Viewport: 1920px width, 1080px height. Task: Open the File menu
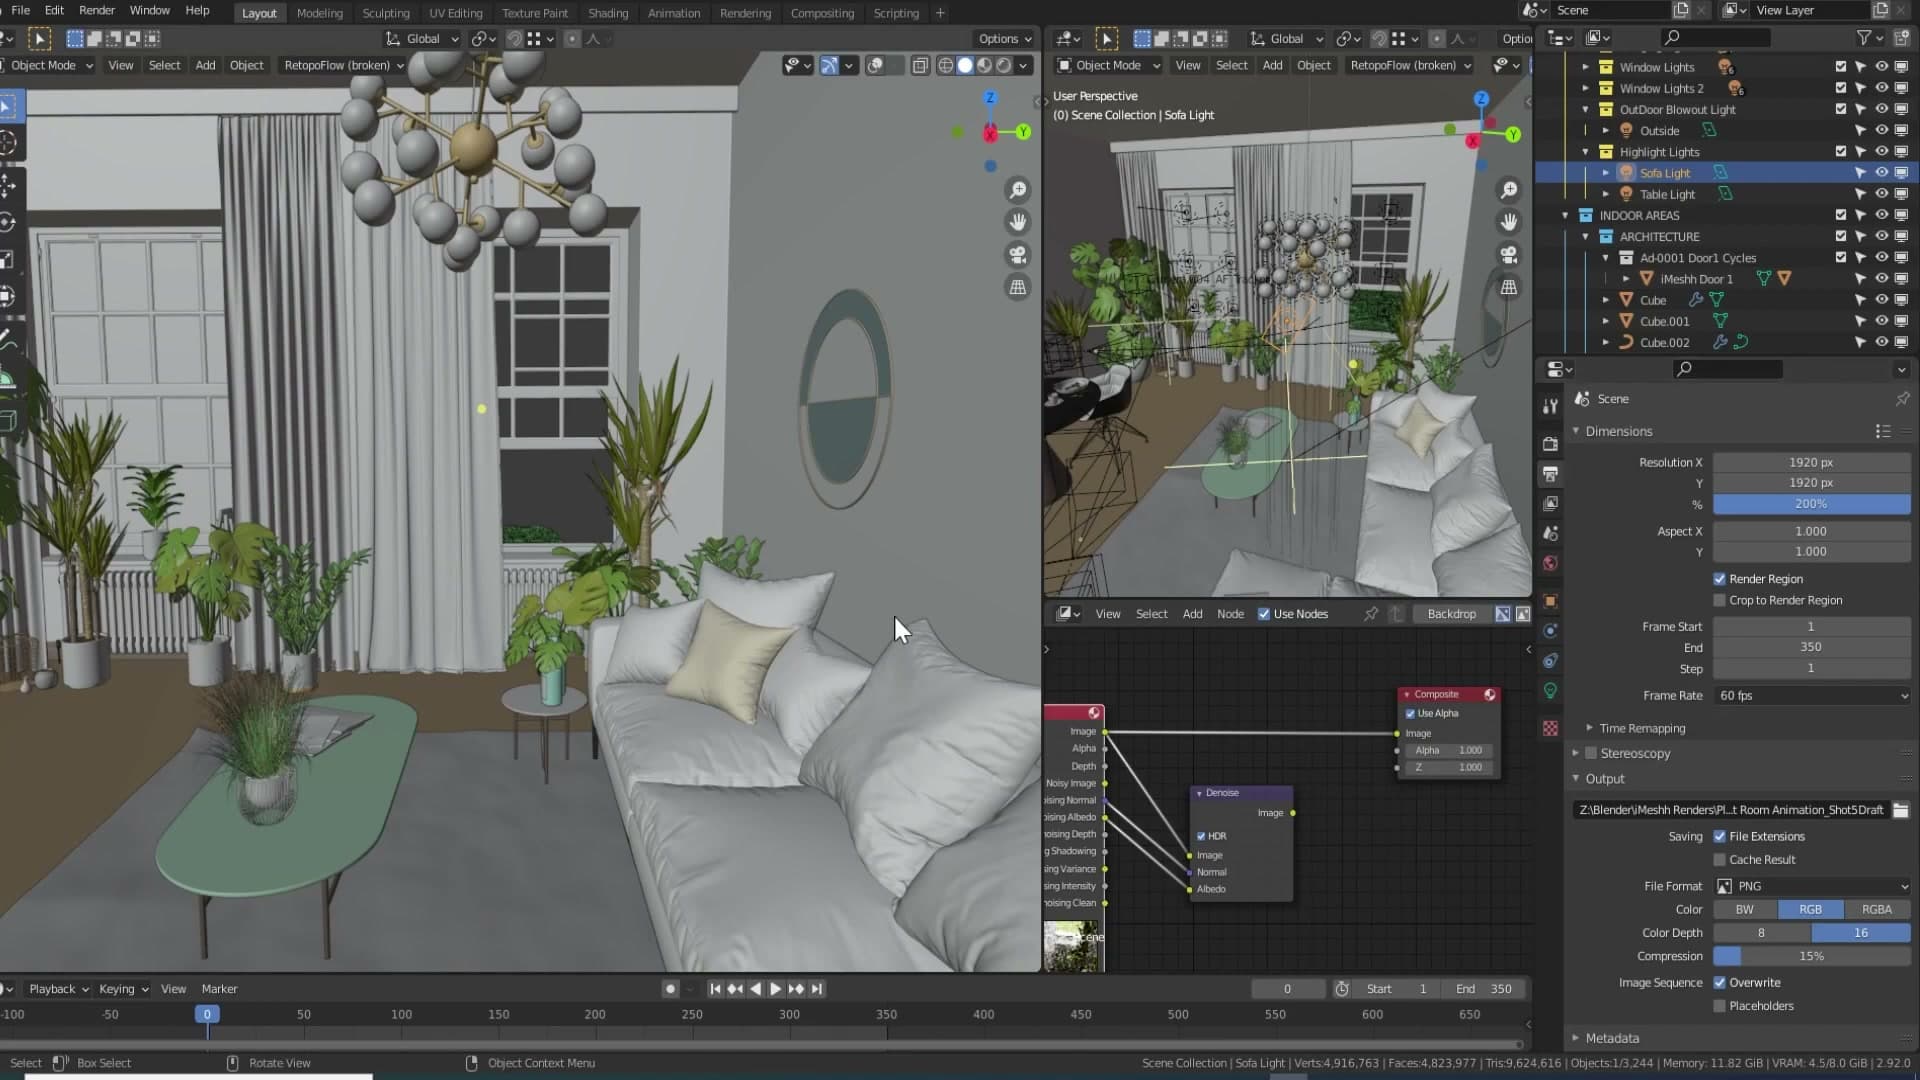(20, 11)
